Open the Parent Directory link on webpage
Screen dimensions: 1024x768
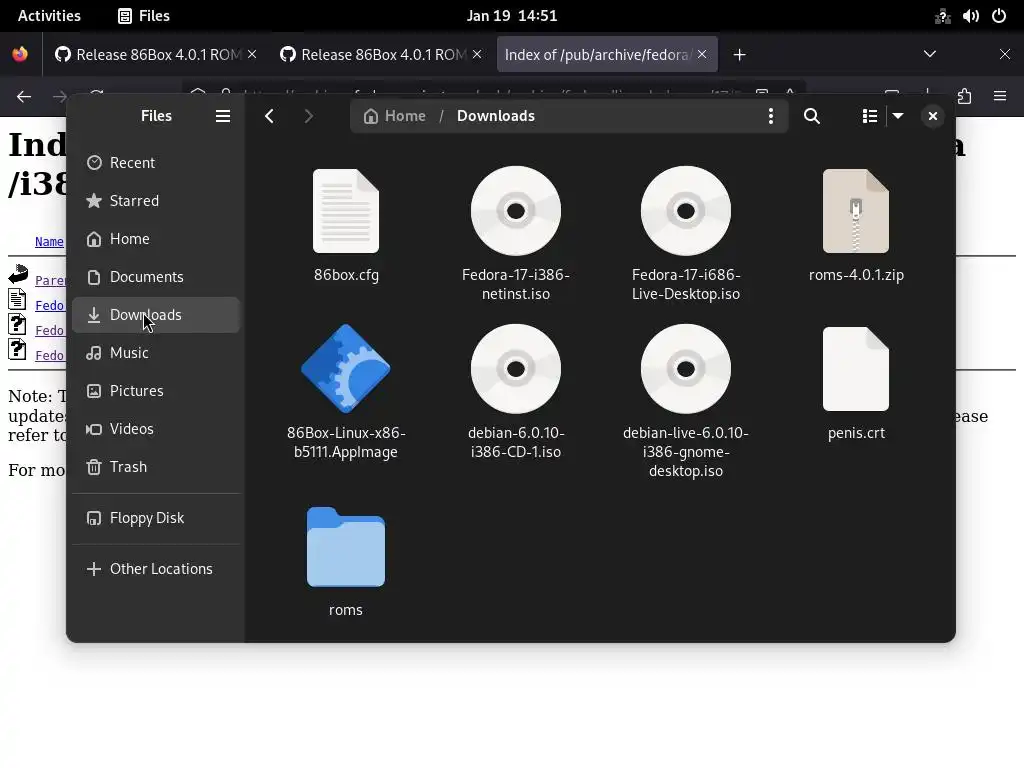click(51, 280)
